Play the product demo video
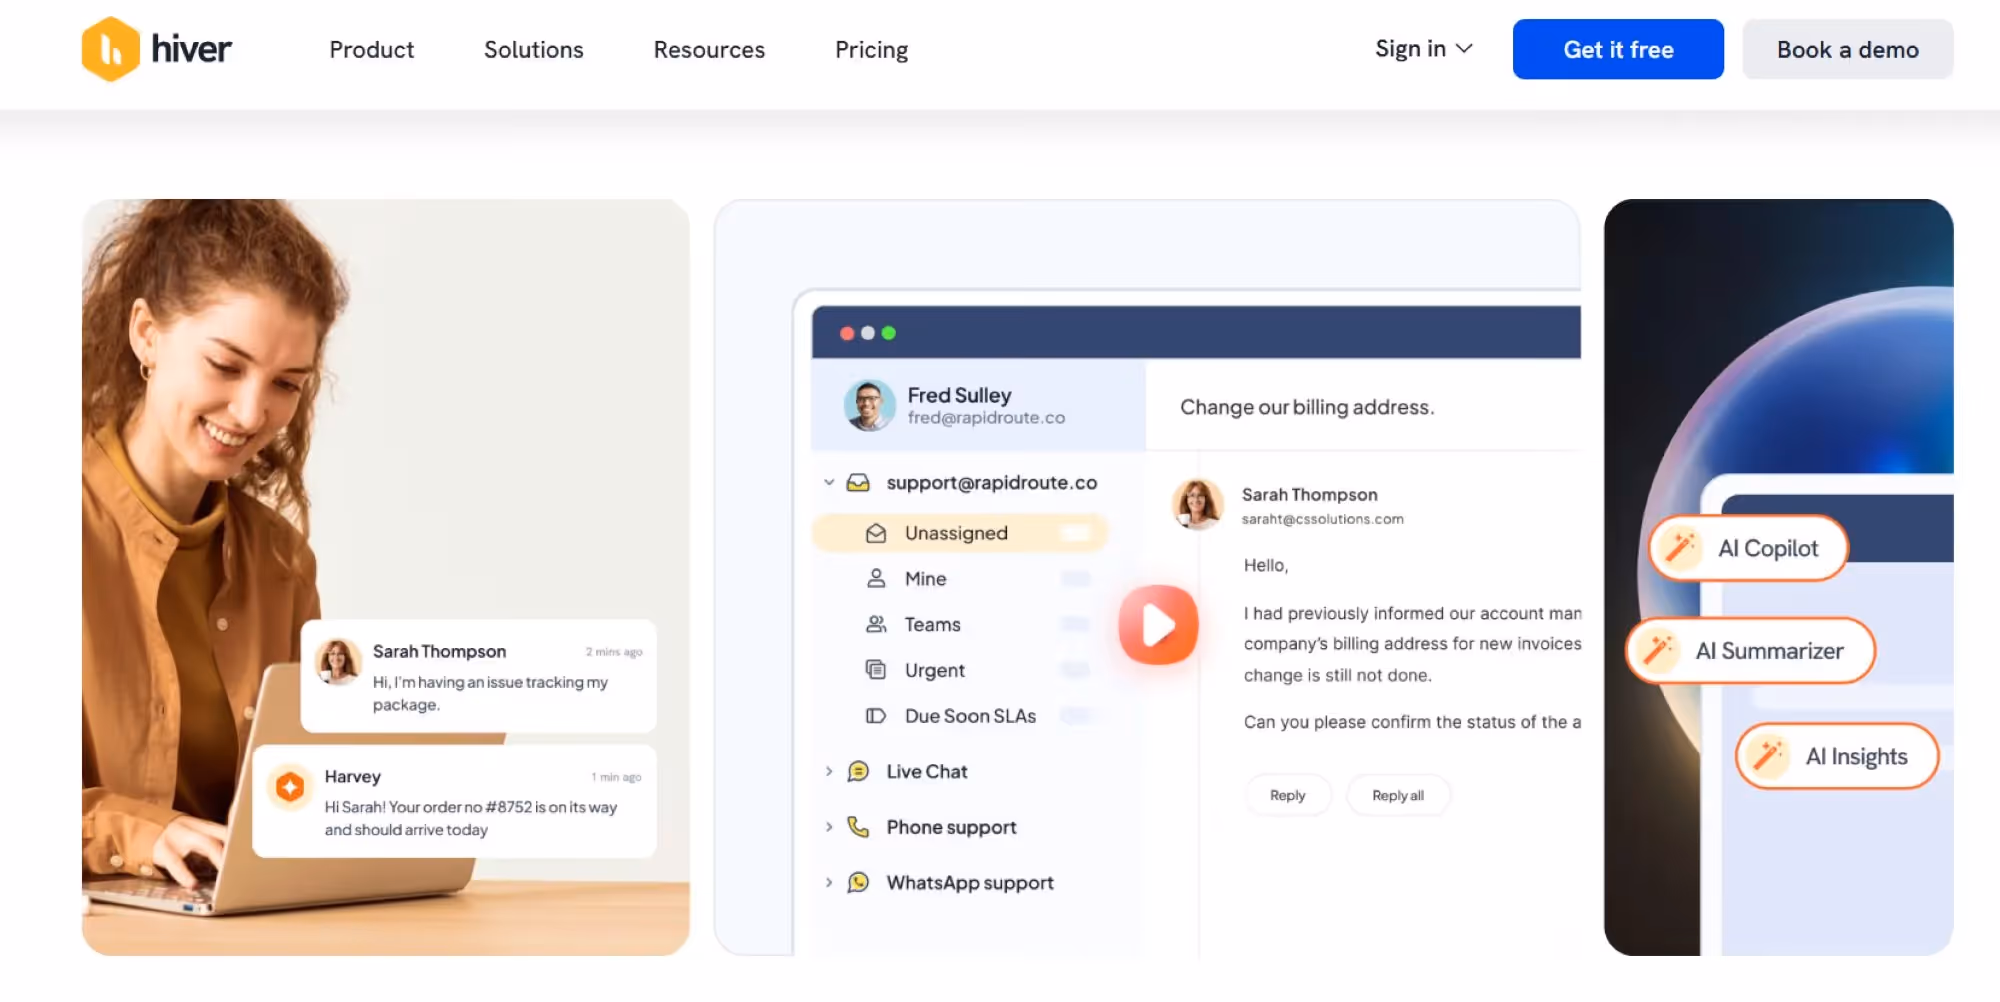 (1158, 625)
